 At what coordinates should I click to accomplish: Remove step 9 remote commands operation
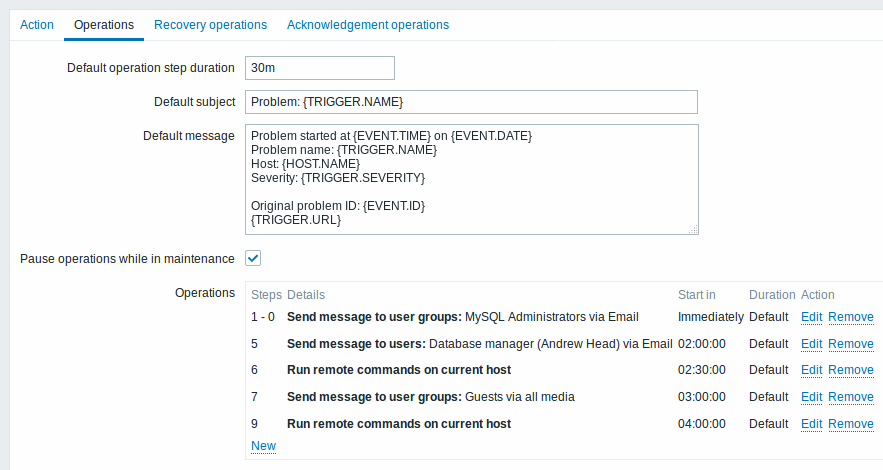851,424
